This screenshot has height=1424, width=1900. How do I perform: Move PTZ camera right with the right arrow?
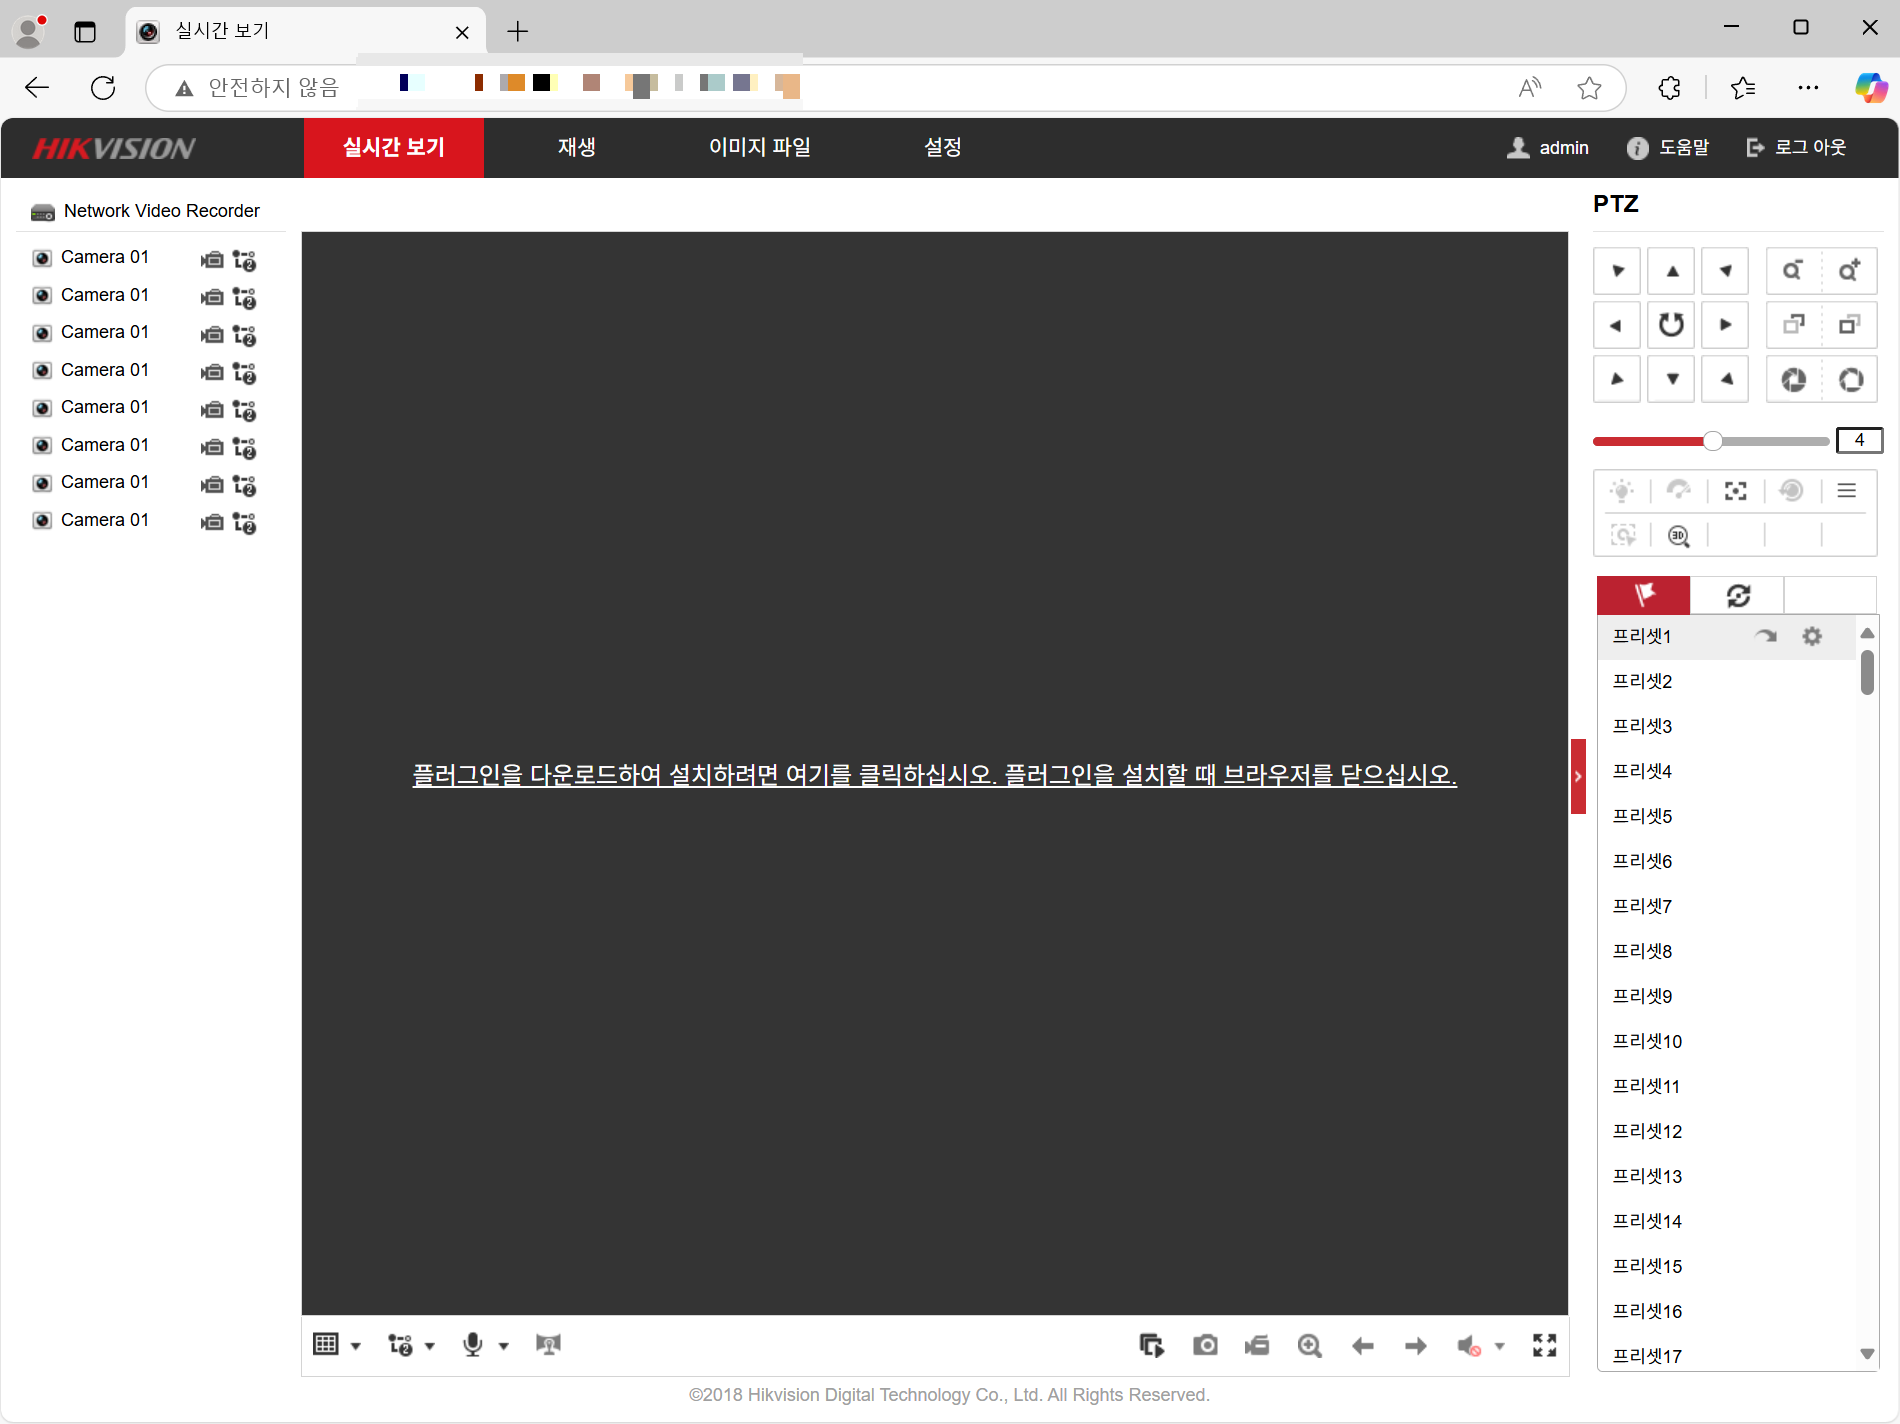pyautogui.click(x=1726, y=325)
